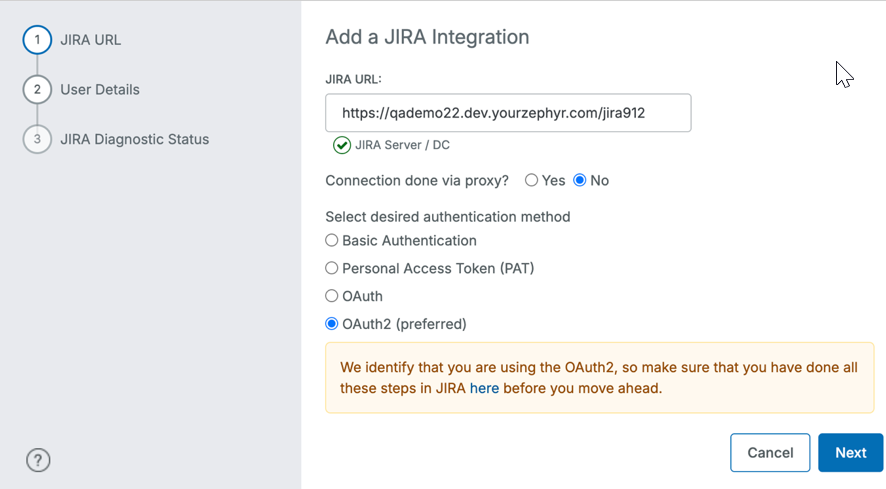The width and height of the screenshot is (886, 489).
Task: Choose Personal Access Token (PAT) option
Action: (332, 269)
